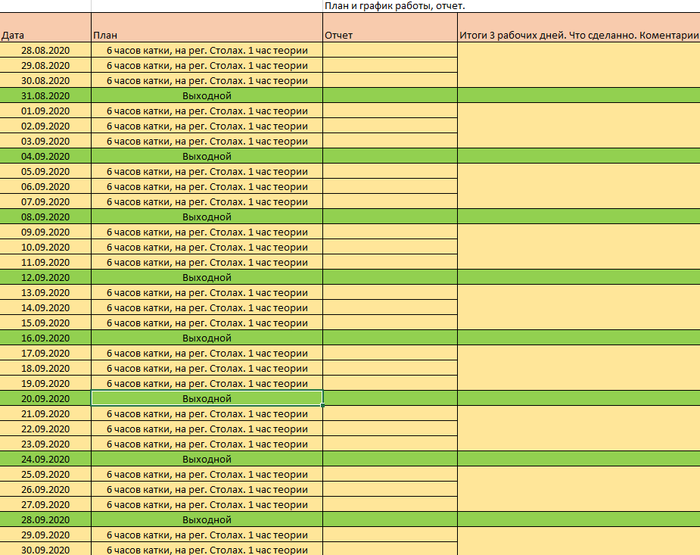Image resolution: width=700 pixels, height=555 pixels.
Task: Click 'Выходной' cell in the 04.09.2020 row
Action: [207, 157]
